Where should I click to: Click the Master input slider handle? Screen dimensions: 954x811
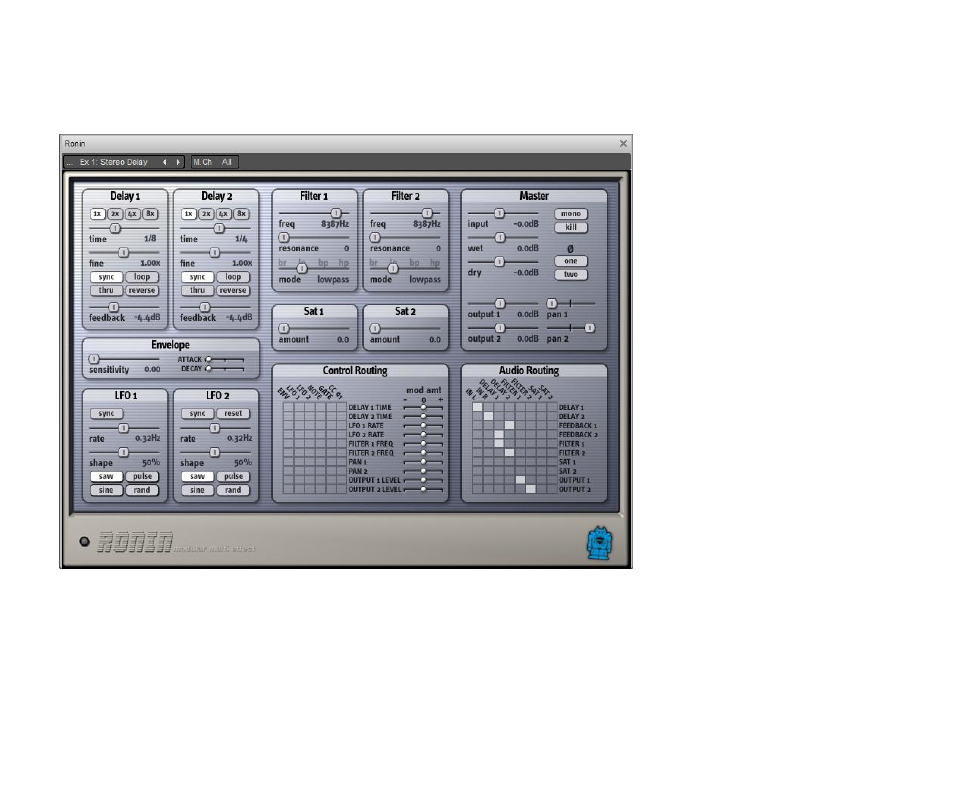[x=500, y=213]
